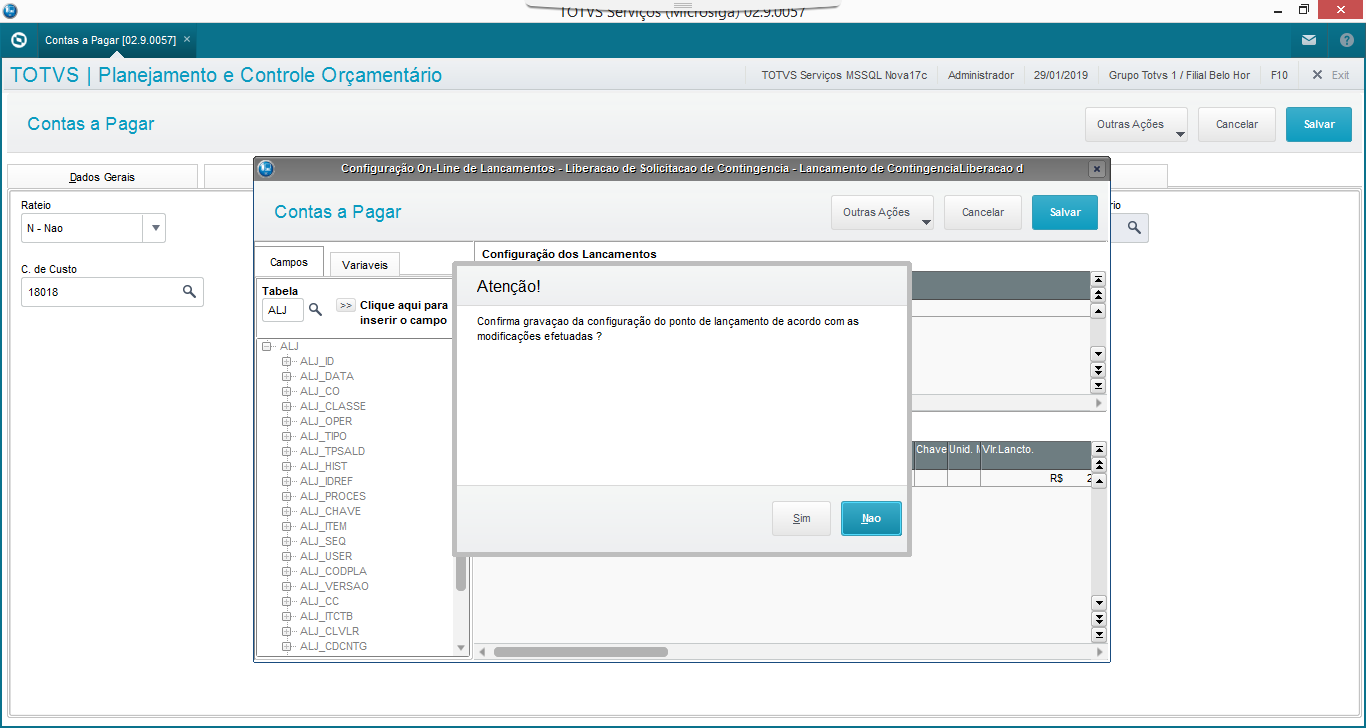Expand the ALJ_OPER tree node
The image size is (1366, 728).
(287, 421)
